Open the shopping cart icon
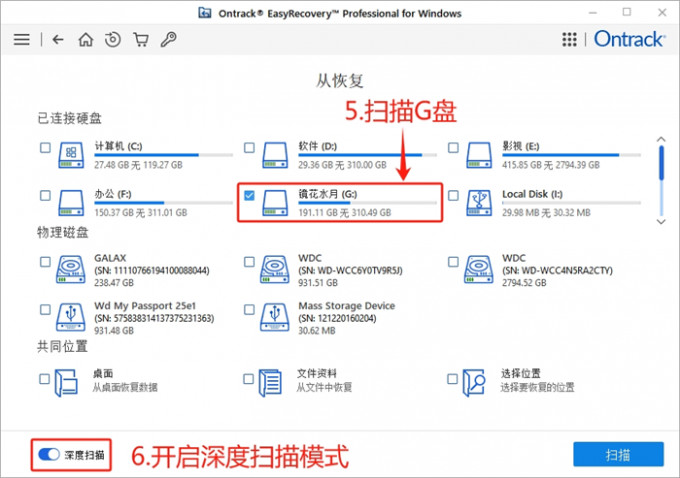The height and width of the screenshot is (478, 680). tap(141, 40)
